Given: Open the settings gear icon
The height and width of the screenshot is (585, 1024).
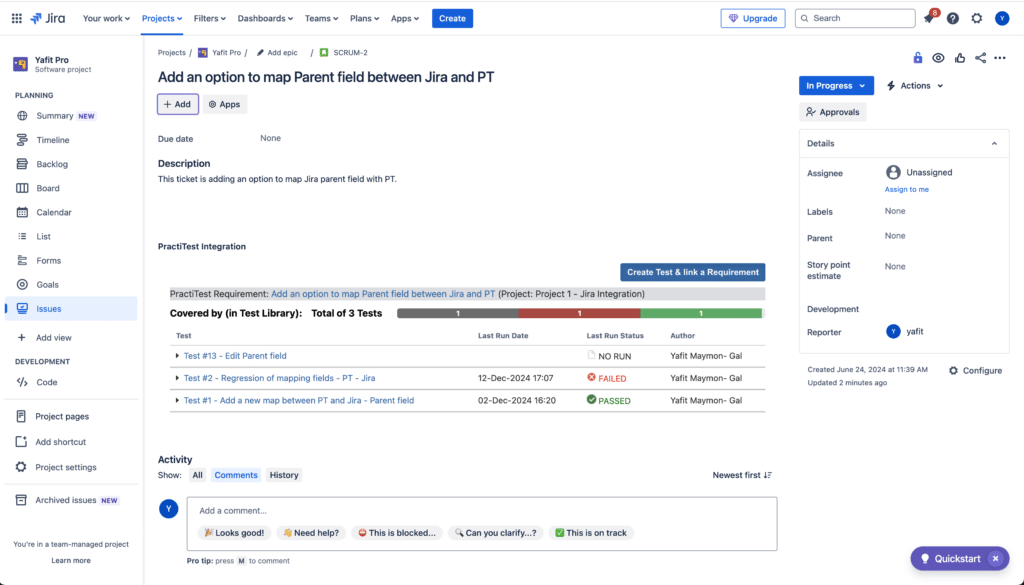Looking at the screenshot, I should [977, 18].
